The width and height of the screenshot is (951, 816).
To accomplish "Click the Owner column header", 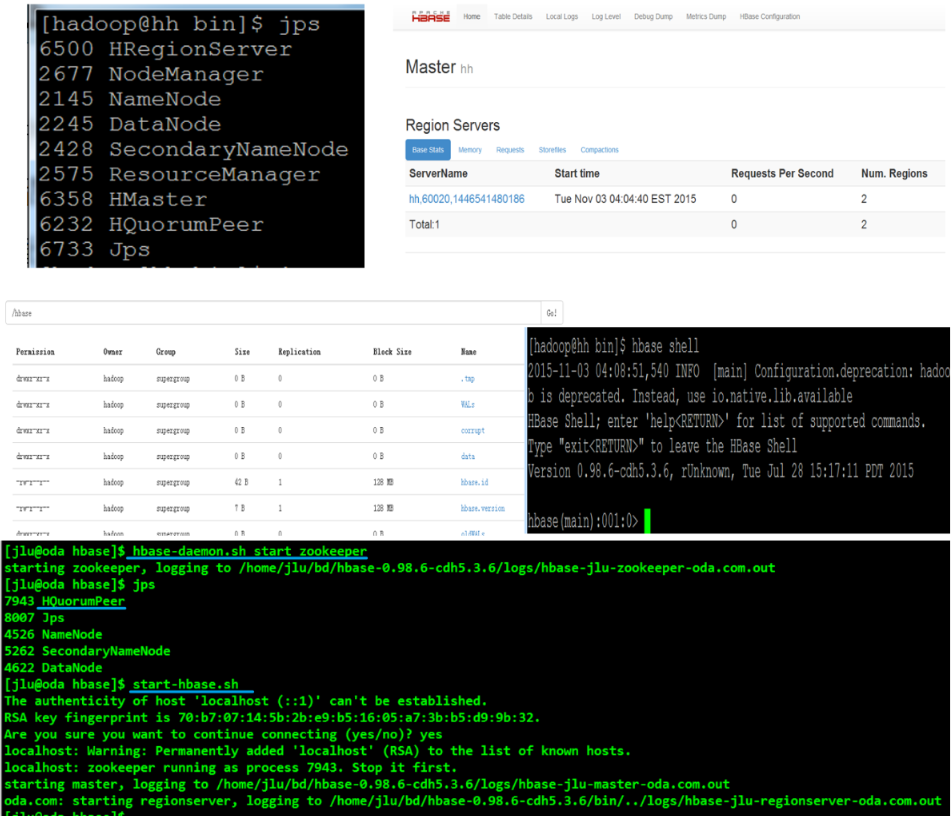I will pos(113,352).
